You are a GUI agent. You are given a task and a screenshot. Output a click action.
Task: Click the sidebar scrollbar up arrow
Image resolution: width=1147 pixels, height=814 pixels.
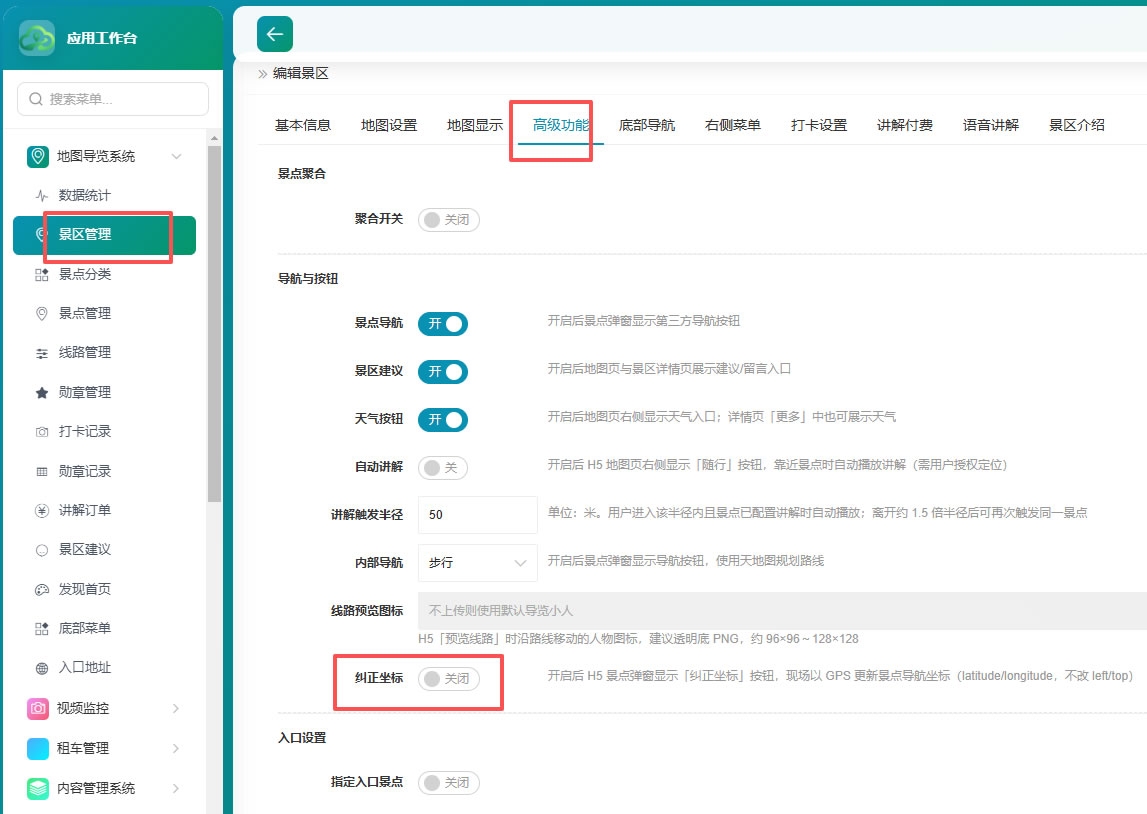pyautogui.click(x=214, y=138)
